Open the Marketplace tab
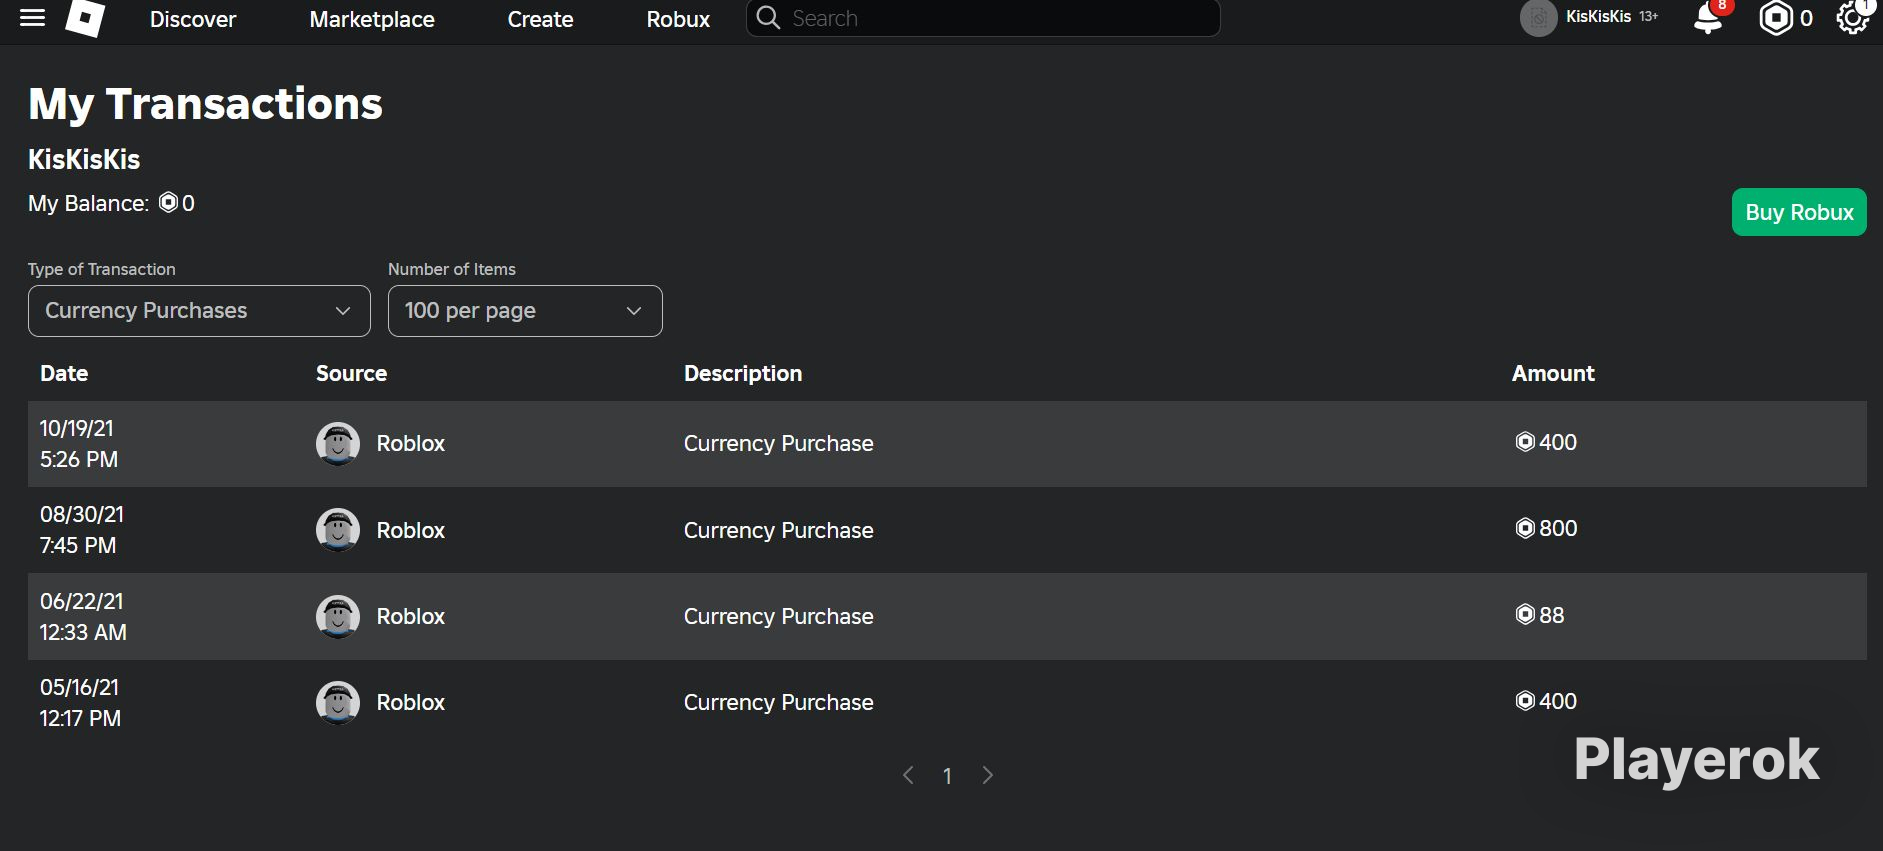 tap(372, 19)
